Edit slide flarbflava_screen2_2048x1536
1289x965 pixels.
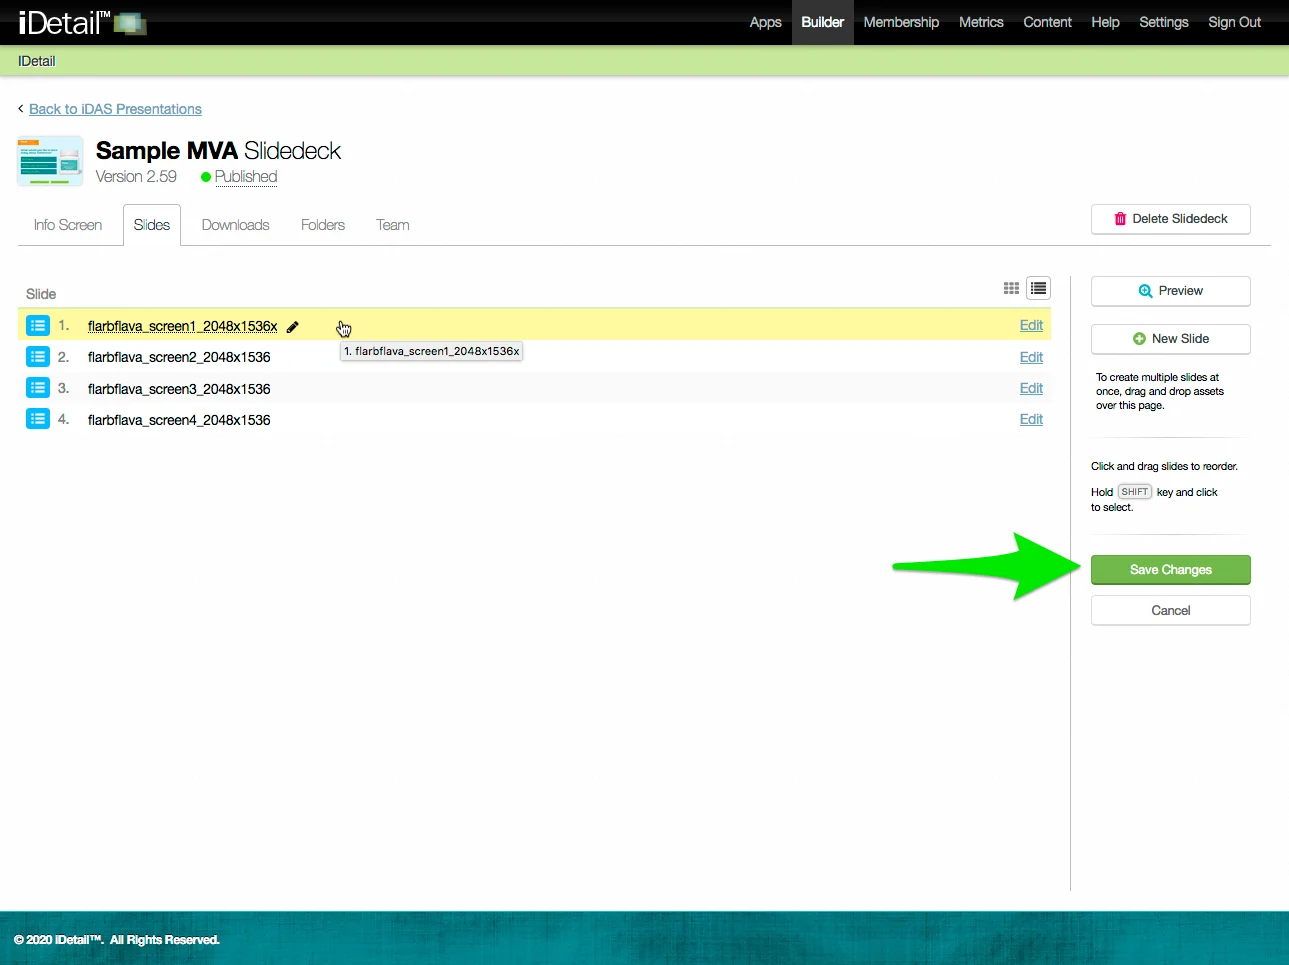click(1031, 357)
